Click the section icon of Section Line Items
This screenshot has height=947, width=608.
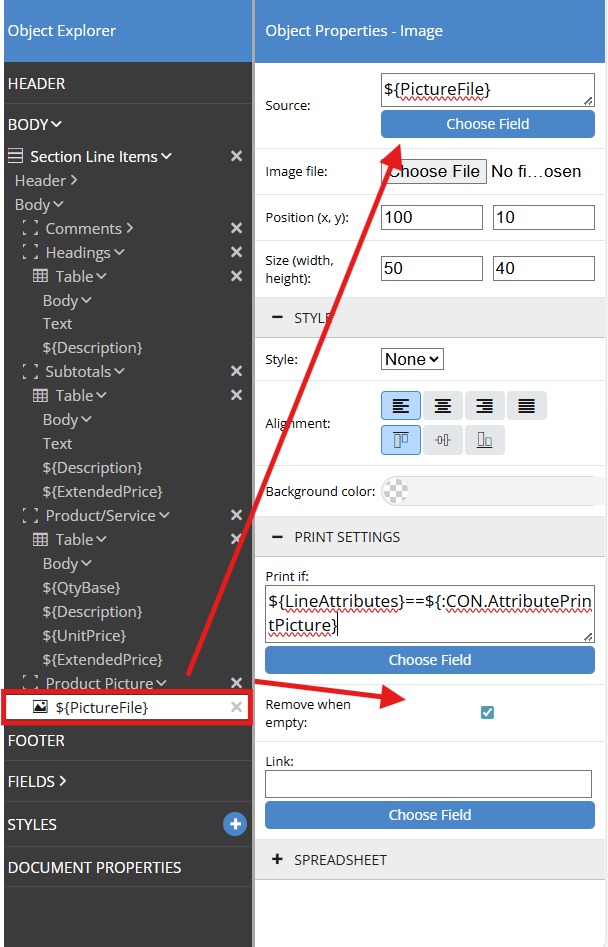tap(15, 156)
